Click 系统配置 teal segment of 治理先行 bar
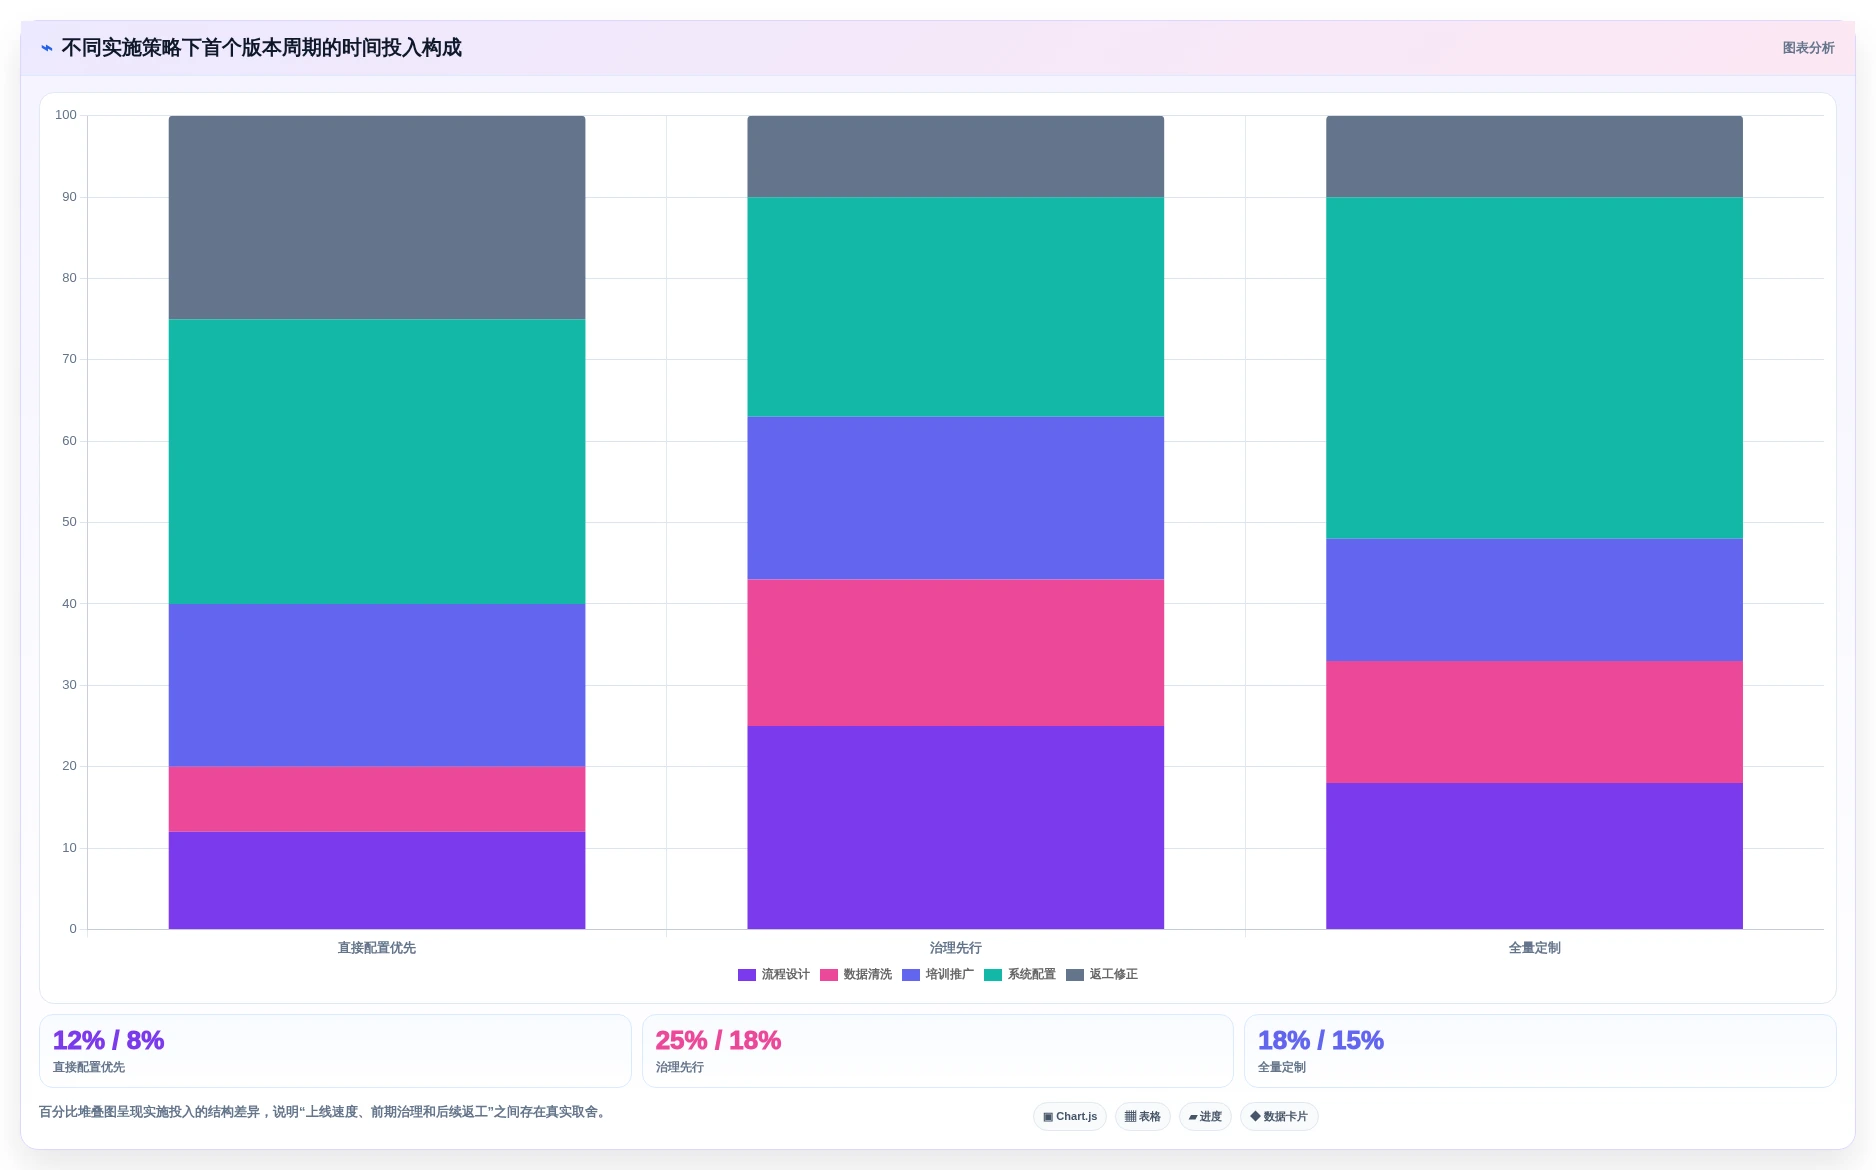This screenshot has width=1876, height=1170. pyautogui.click(x=956, y=307)
